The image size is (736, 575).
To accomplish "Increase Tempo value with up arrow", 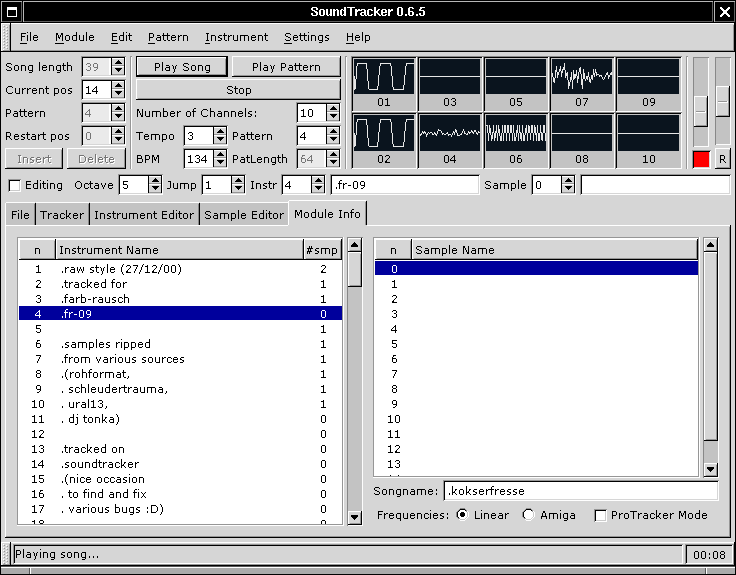I will click(x=220, y=131).
